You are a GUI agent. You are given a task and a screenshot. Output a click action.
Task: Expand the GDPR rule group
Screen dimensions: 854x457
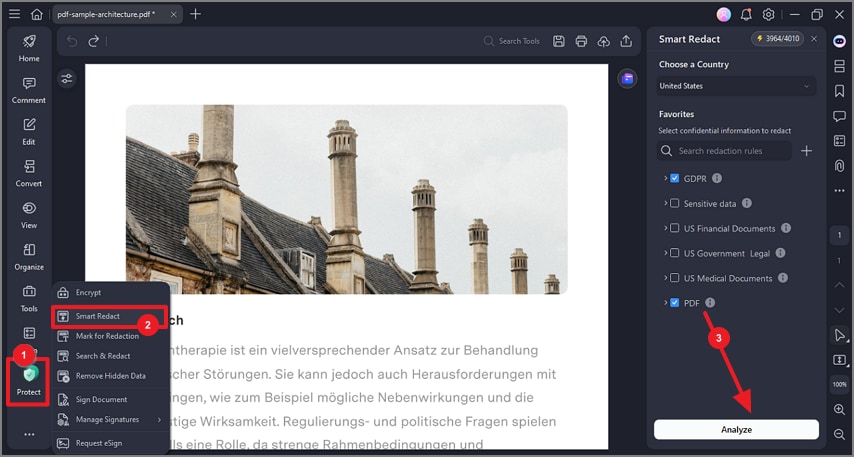click(665, 178)
